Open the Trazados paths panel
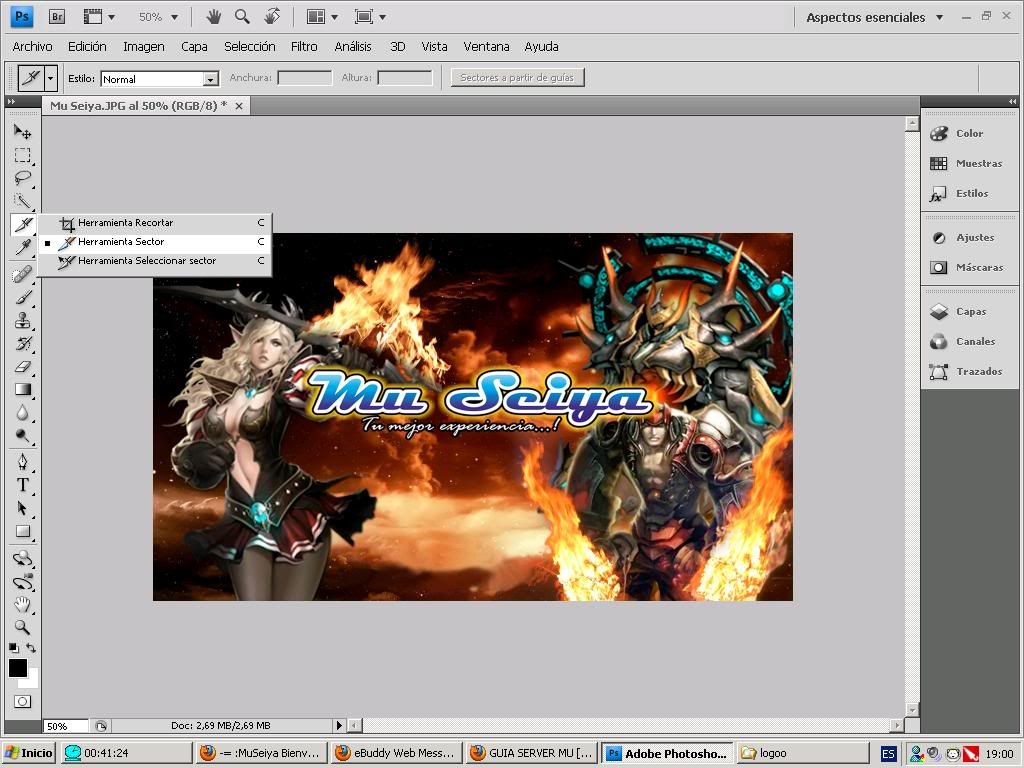1024x768 pixels. click(970, 372)
